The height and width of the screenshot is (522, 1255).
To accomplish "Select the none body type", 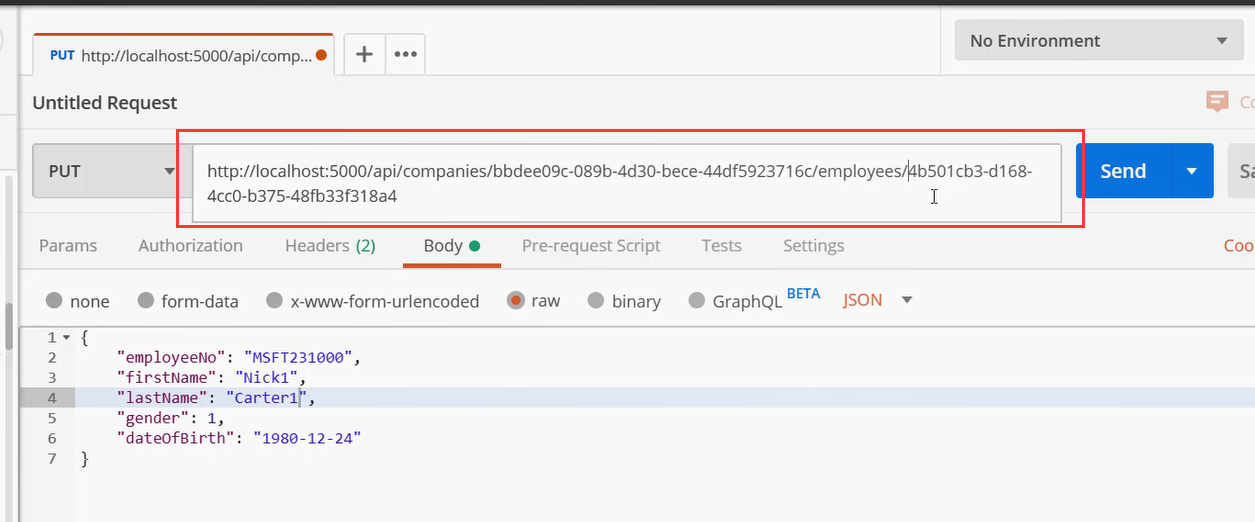I will click(x=54, y=301).
